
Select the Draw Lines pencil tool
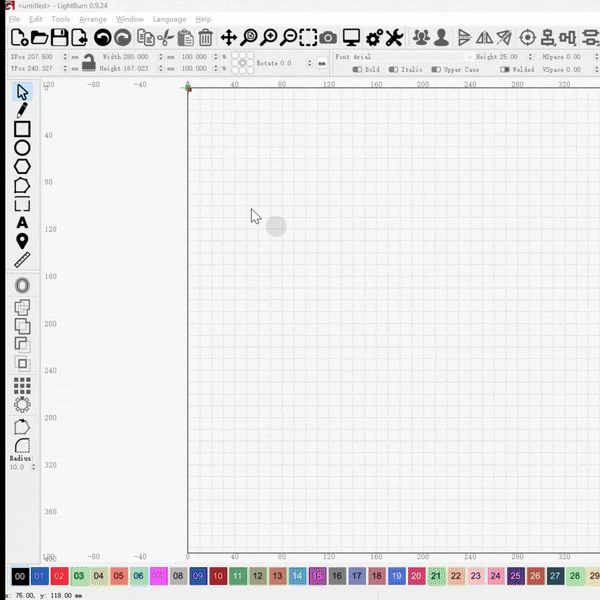coord(22,110)
